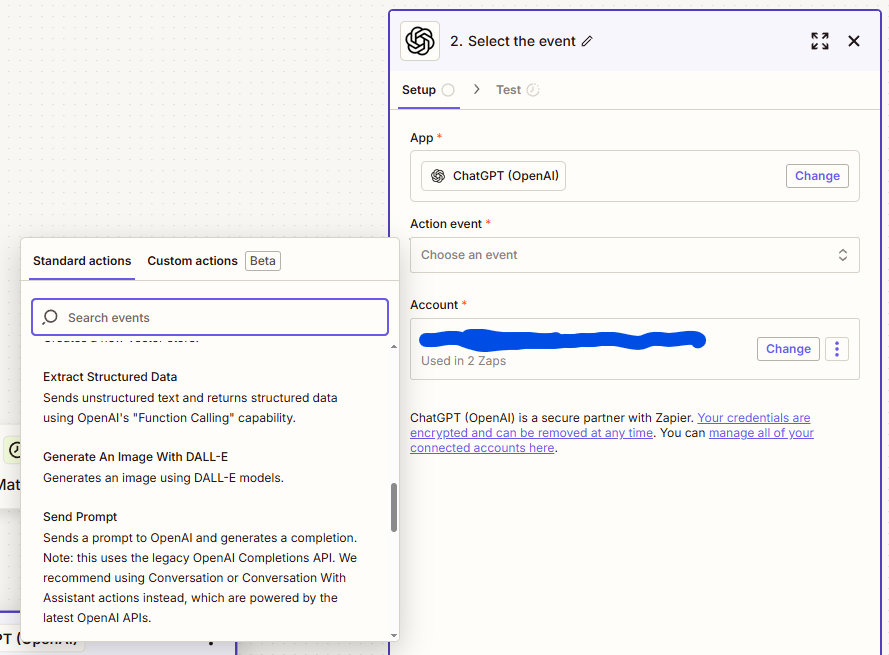This screenshot has width=889, height=655.
Task: Click the search magnifier icon
Action: coord(50,317)
